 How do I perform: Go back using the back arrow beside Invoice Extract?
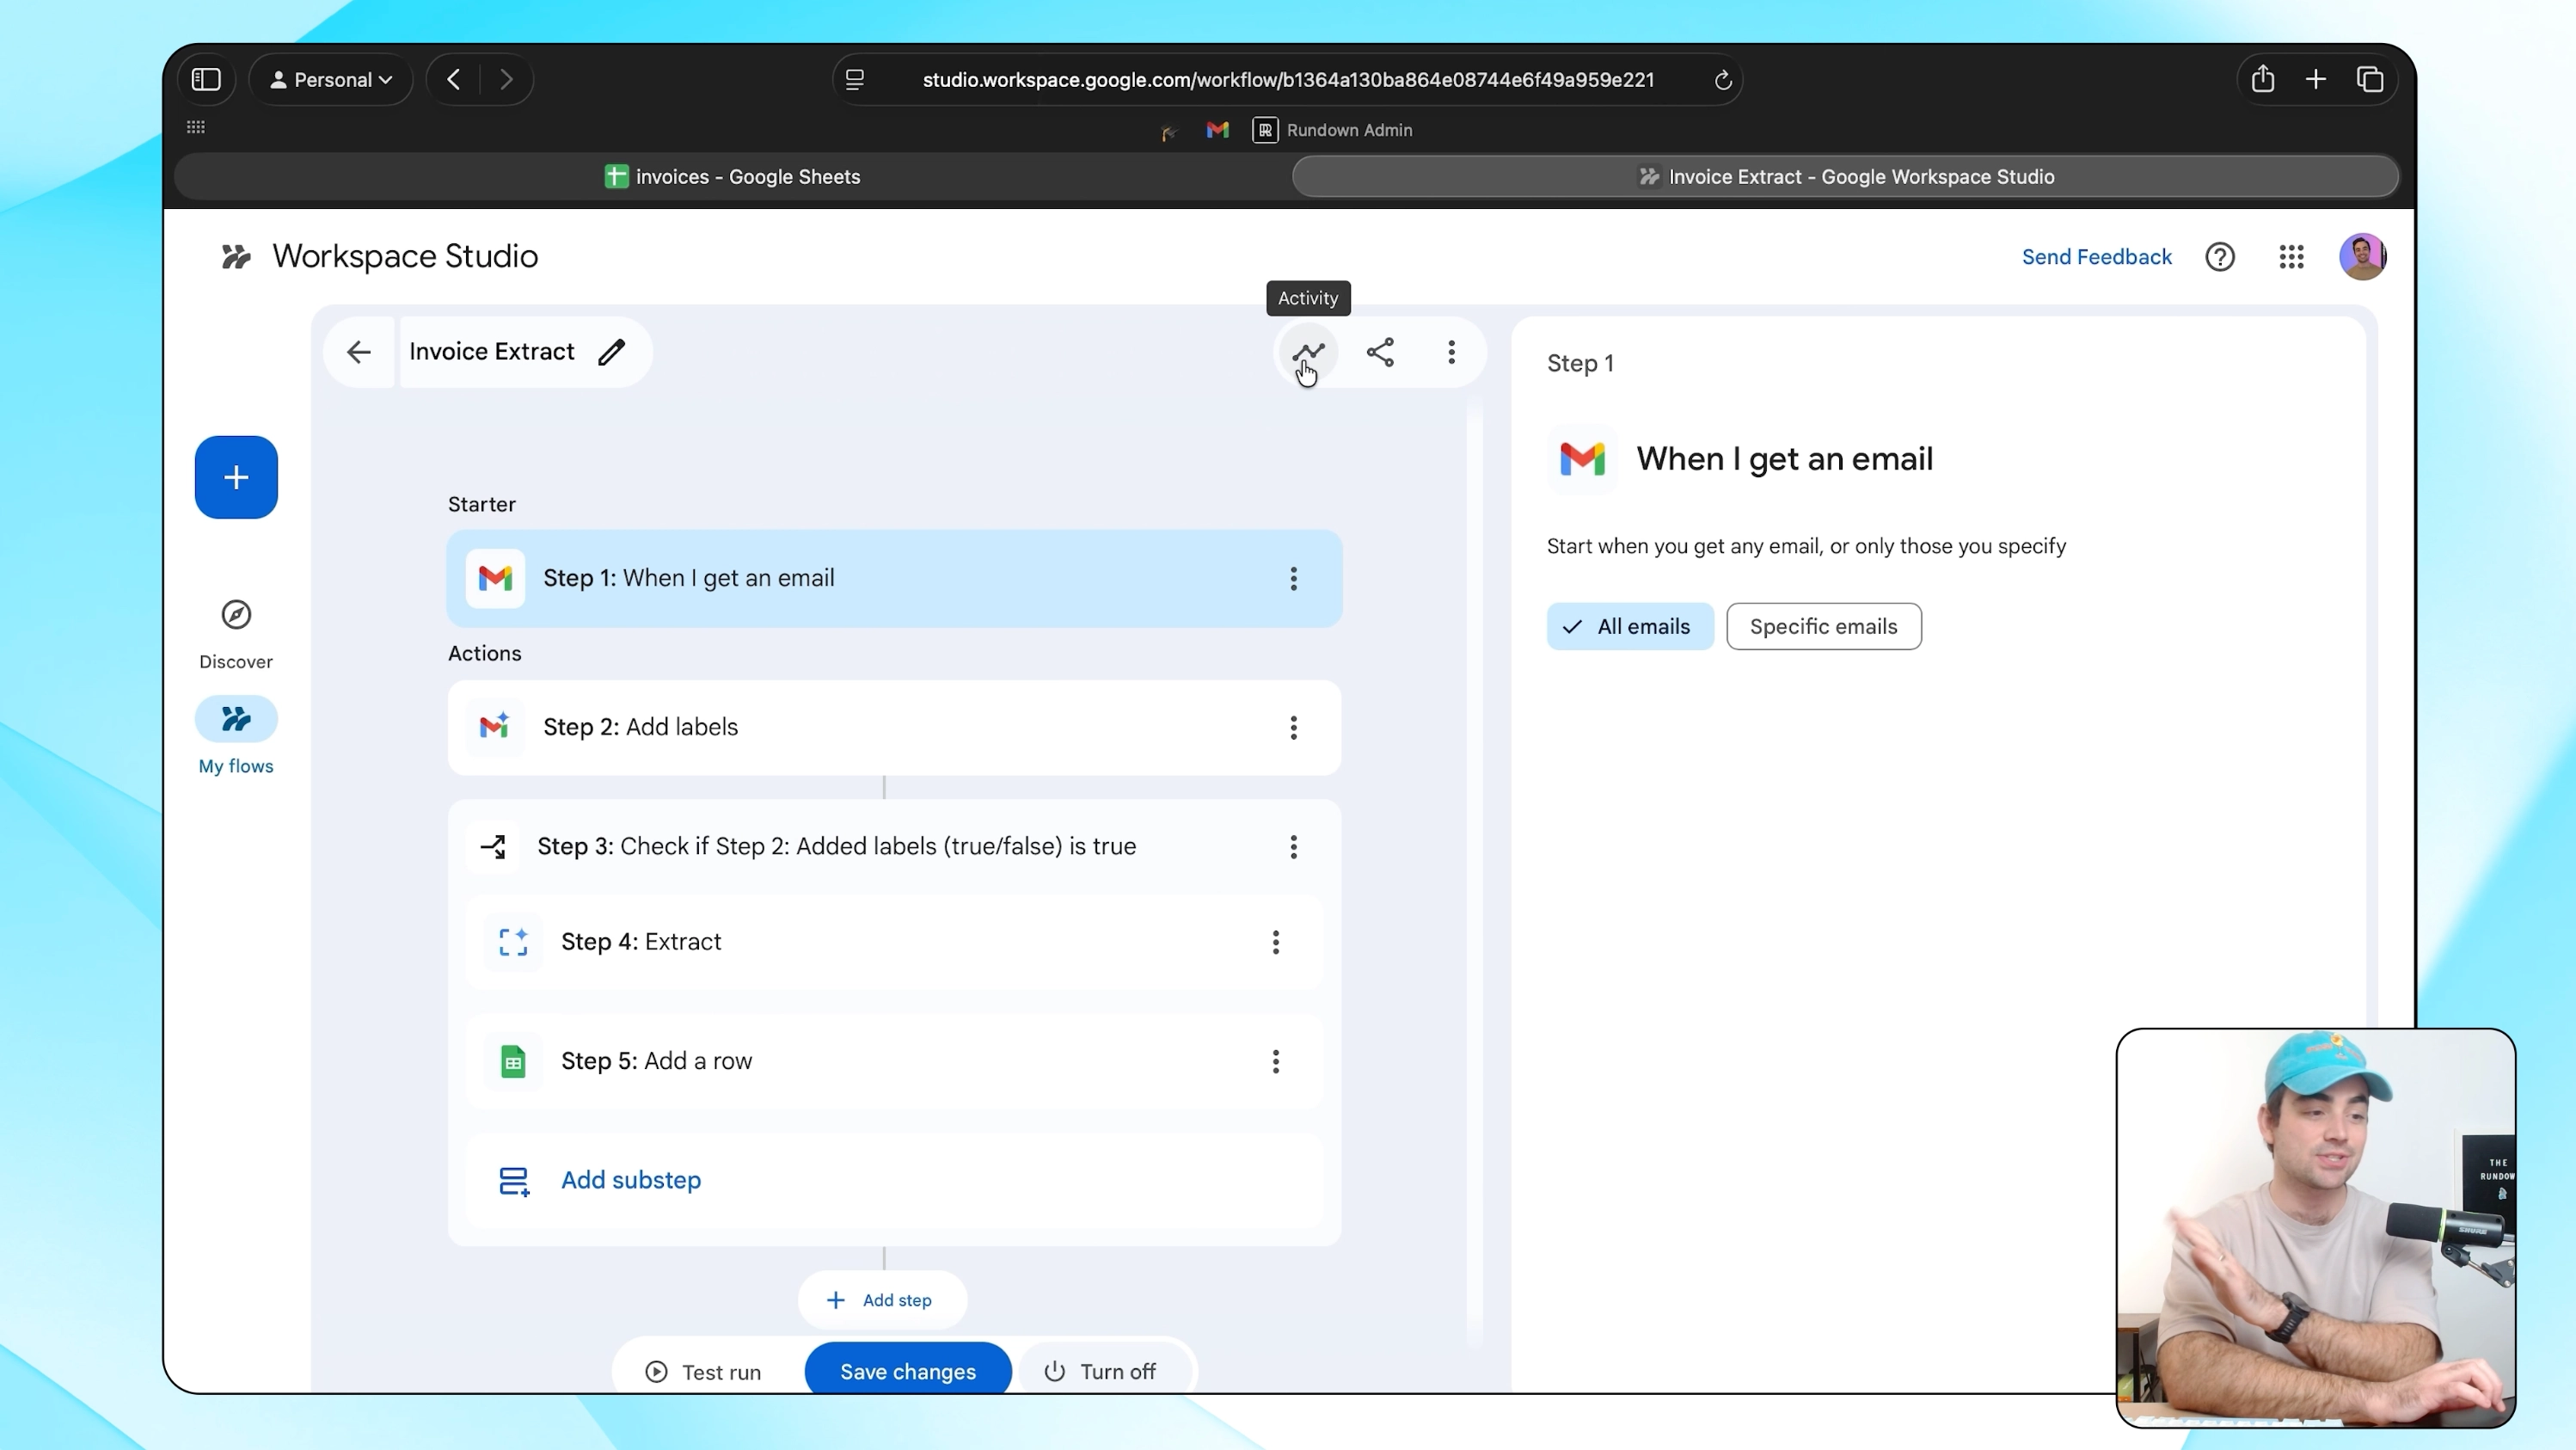point(359,352)
